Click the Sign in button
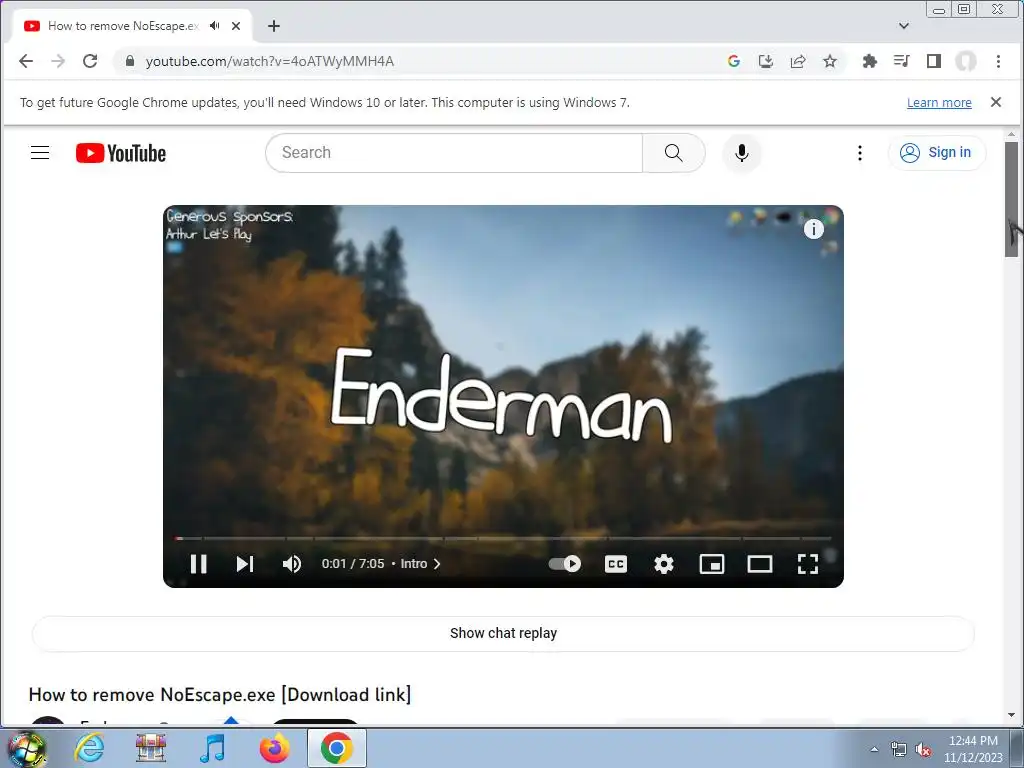Viewport: 1024px width, 768px height. pyautogui.click(x=936, y=153)
